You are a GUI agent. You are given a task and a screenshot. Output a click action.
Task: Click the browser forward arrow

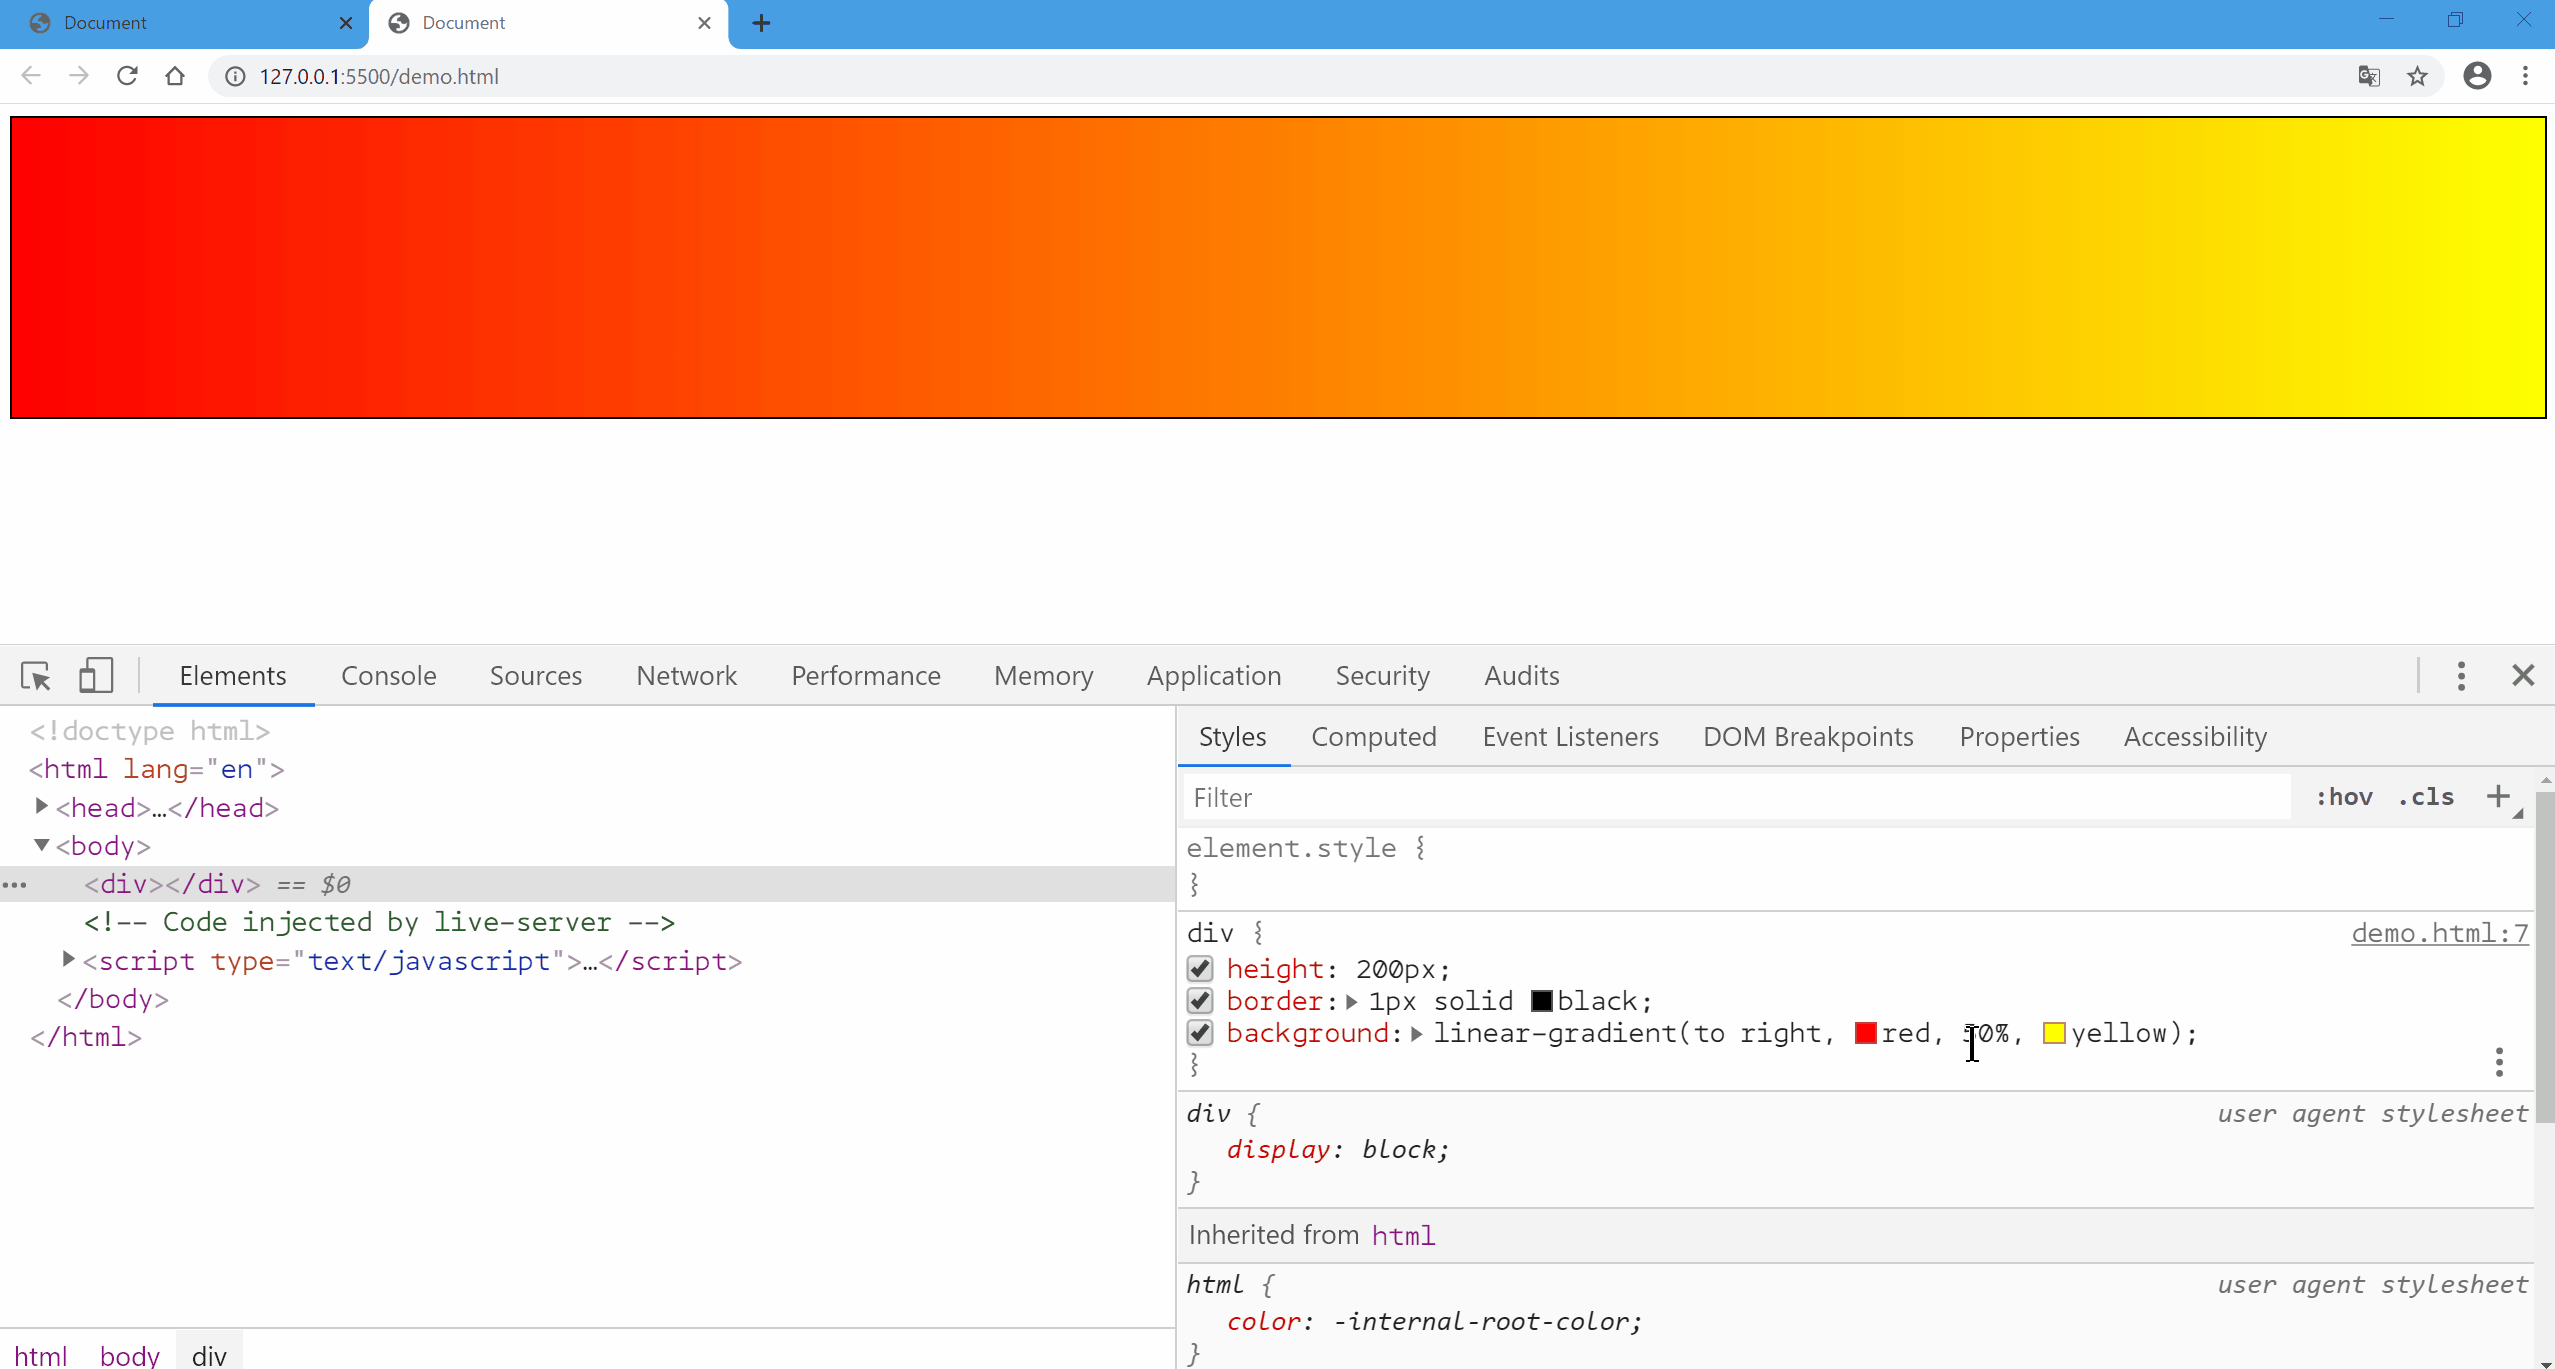coord(79,76)
